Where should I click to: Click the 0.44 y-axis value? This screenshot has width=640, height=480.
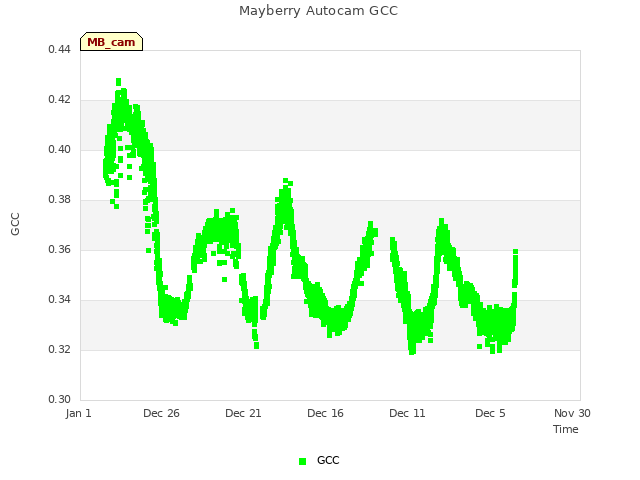click(x=60, y=49)
